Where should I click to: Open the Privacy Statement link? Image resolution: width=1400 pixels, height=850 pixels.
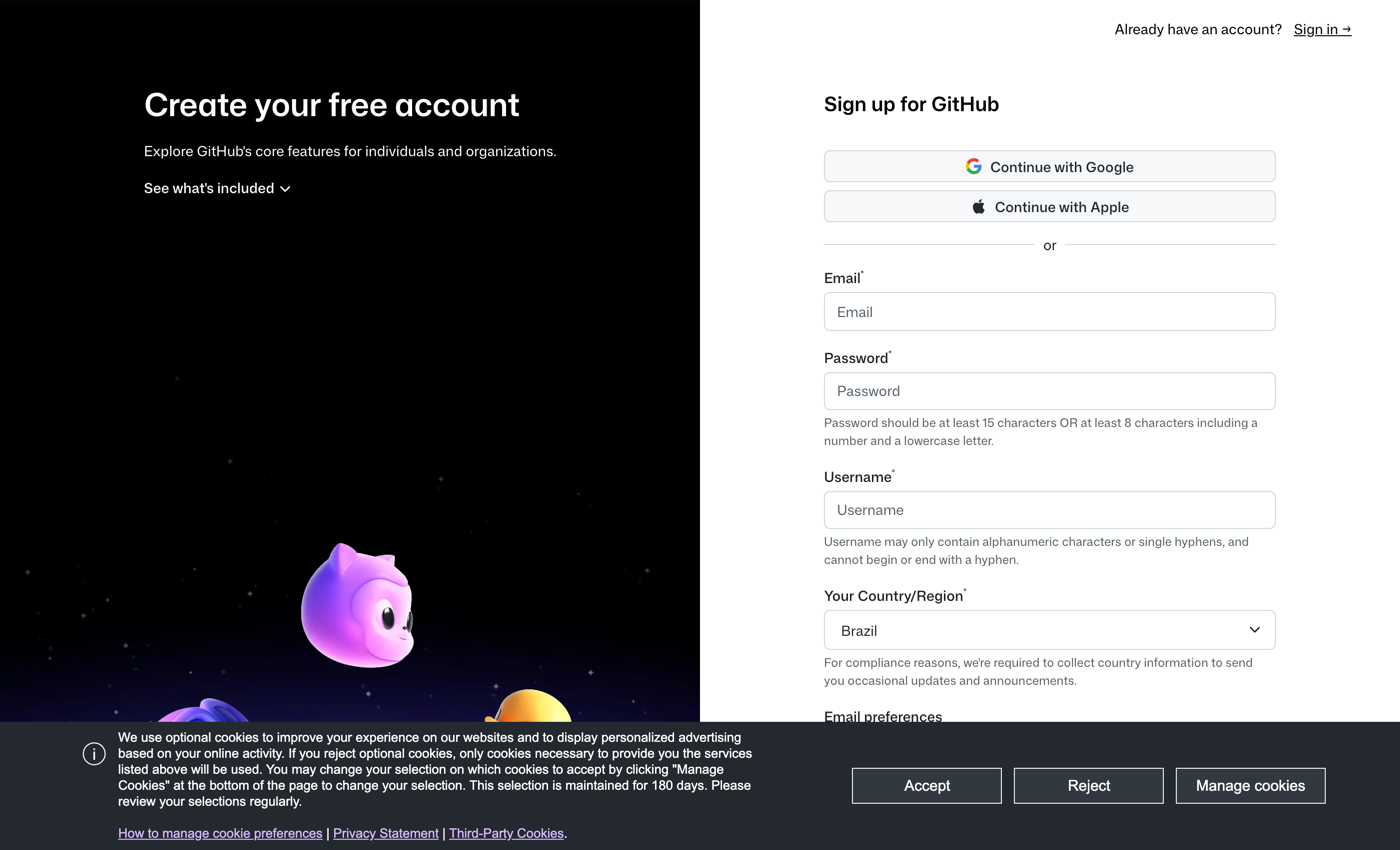point(386,833)
